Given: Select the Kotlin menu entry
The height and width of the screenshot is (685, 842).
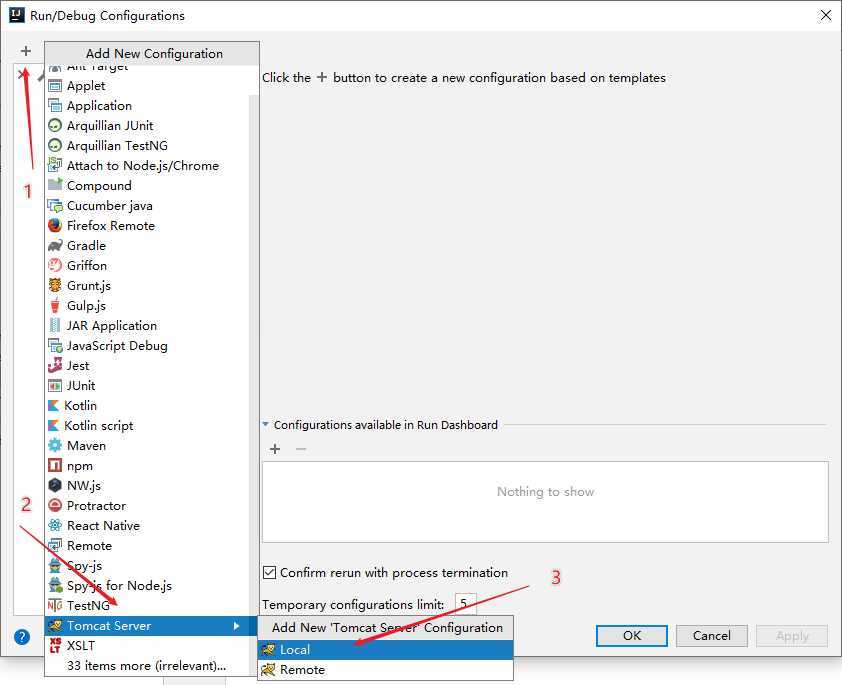Looking at the screenshot, I should (x=148, y=406).
